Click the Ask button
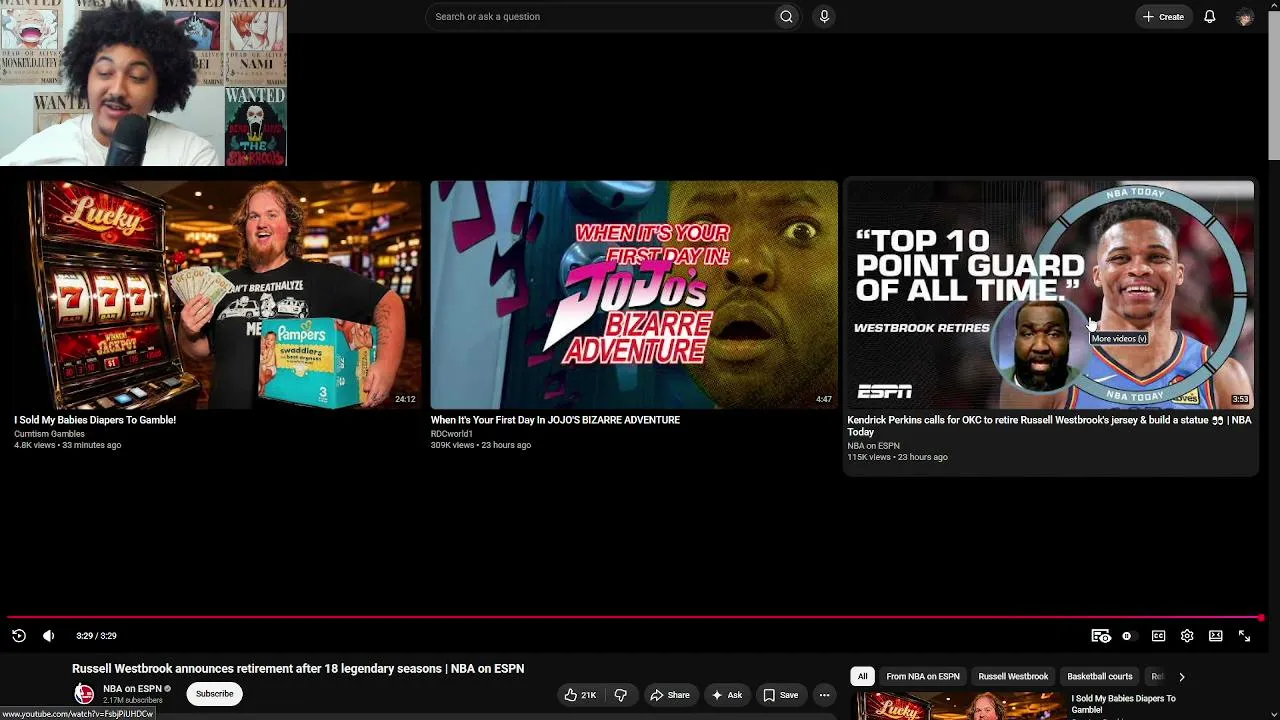Viewport: 1280px width, 720px height. pos(727,695)
